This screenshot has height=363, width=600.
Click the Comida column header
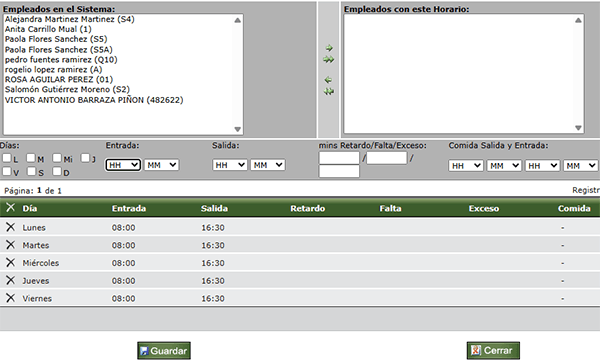(x=574, y=208)
